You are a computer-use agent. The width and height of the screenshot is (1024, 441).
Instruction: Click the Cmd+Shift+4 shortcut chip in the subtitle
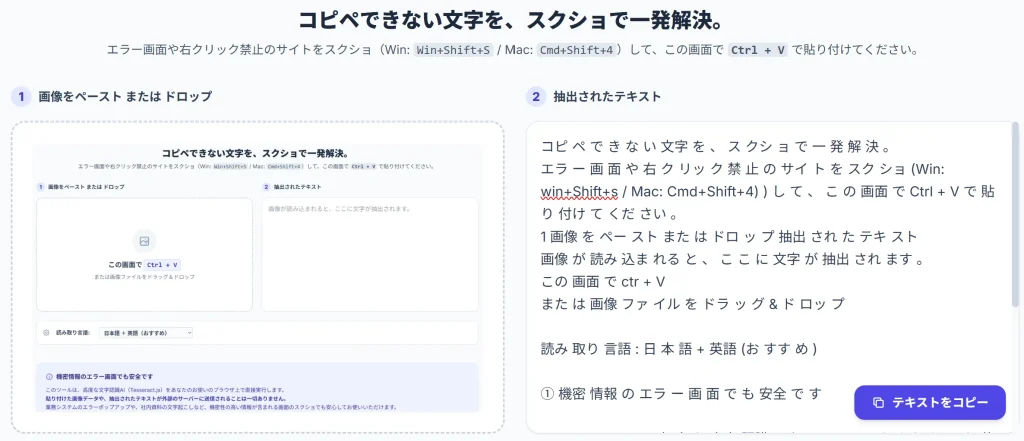[x=577, y=50]
